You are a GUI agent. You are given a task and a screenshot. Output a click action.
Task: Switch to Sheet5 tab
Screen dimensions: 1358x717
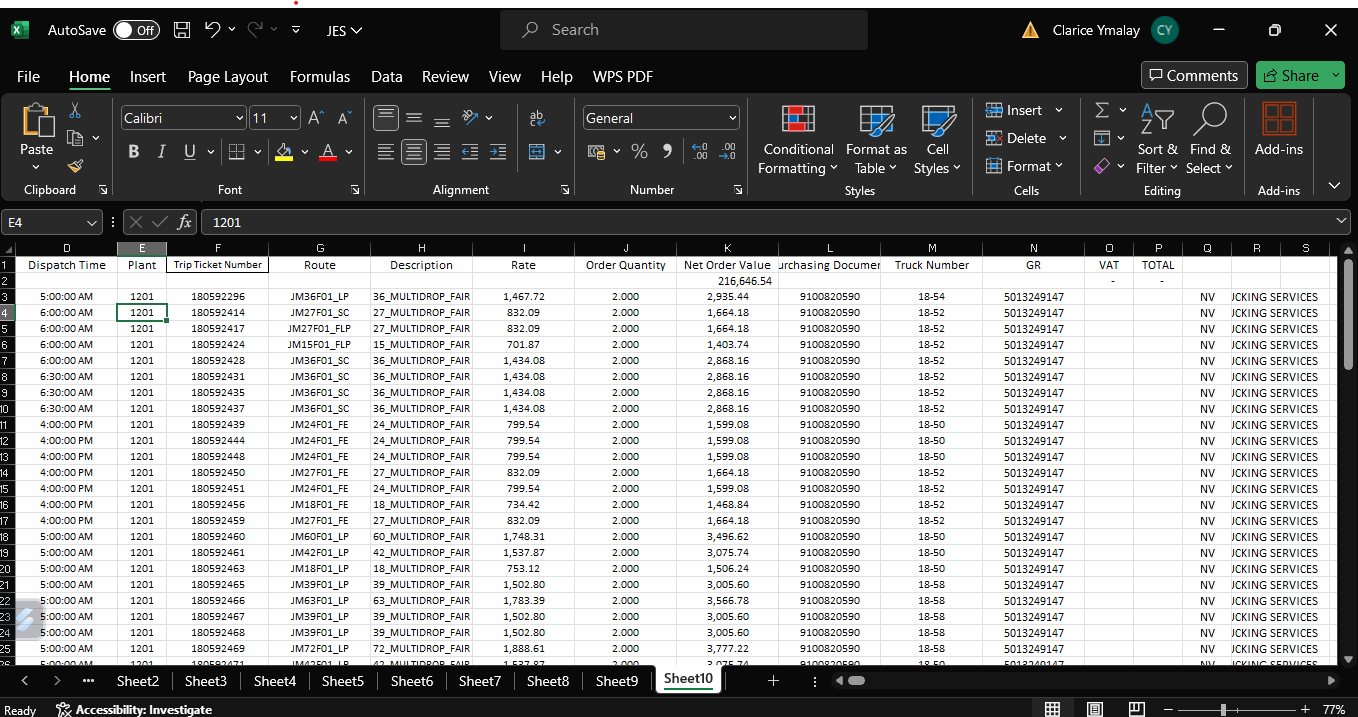pos(343,681)
